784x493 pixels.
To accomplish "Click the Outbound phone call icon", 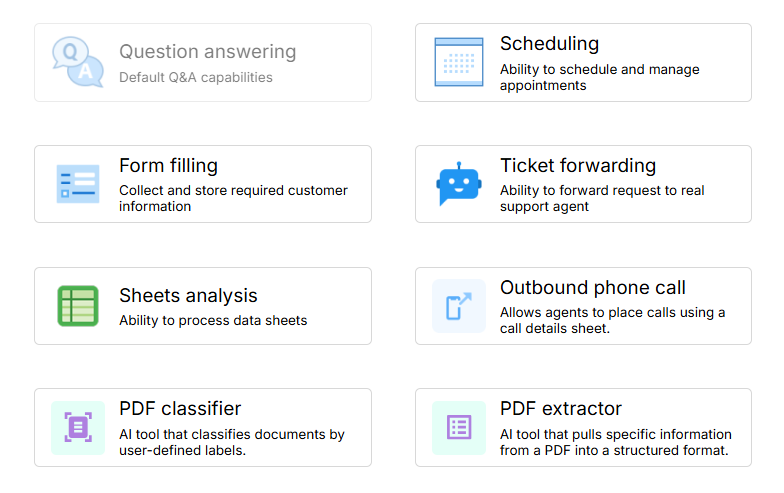I will click(459, 306).
